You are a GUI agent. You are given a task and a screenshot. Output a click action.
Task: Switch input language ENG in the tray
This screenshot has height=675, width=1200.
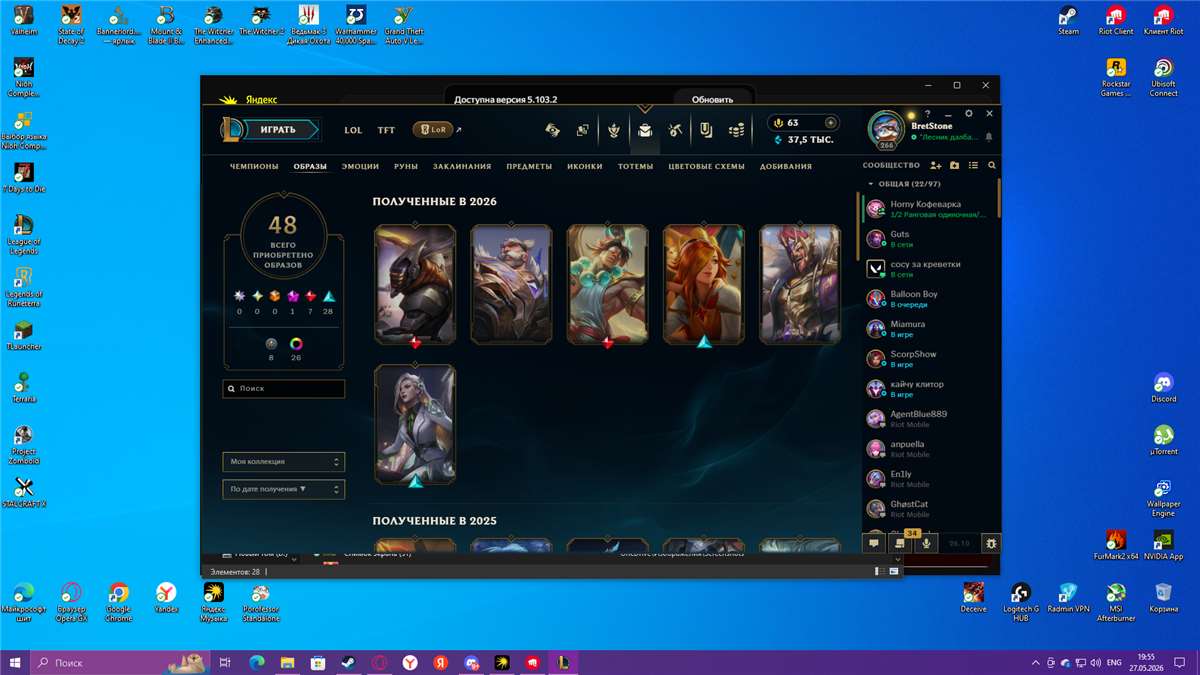click(x=1112, y=662)
